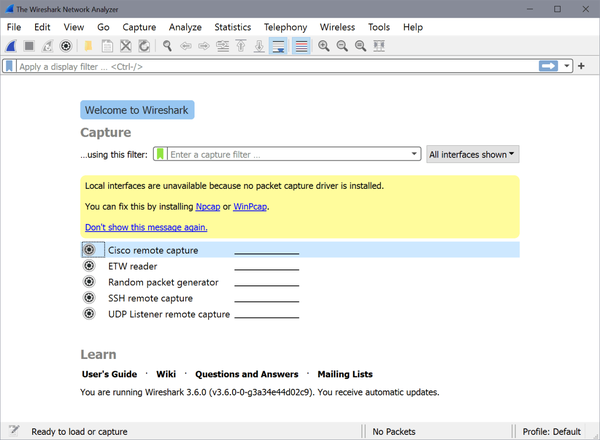Open the Go menu
The width and height of the screenshot is (600, 440).
click(103, 27)
